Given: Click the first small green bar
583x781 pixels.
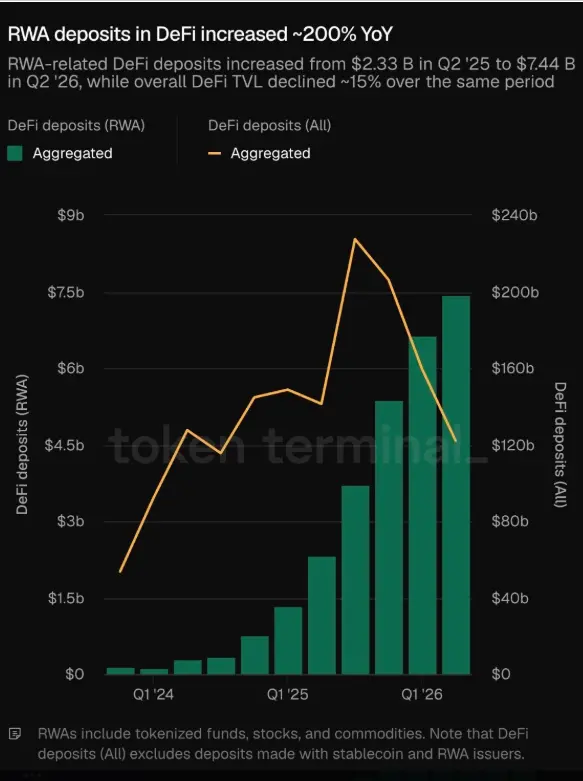Looking at the screenshot, I should [121, 671].
